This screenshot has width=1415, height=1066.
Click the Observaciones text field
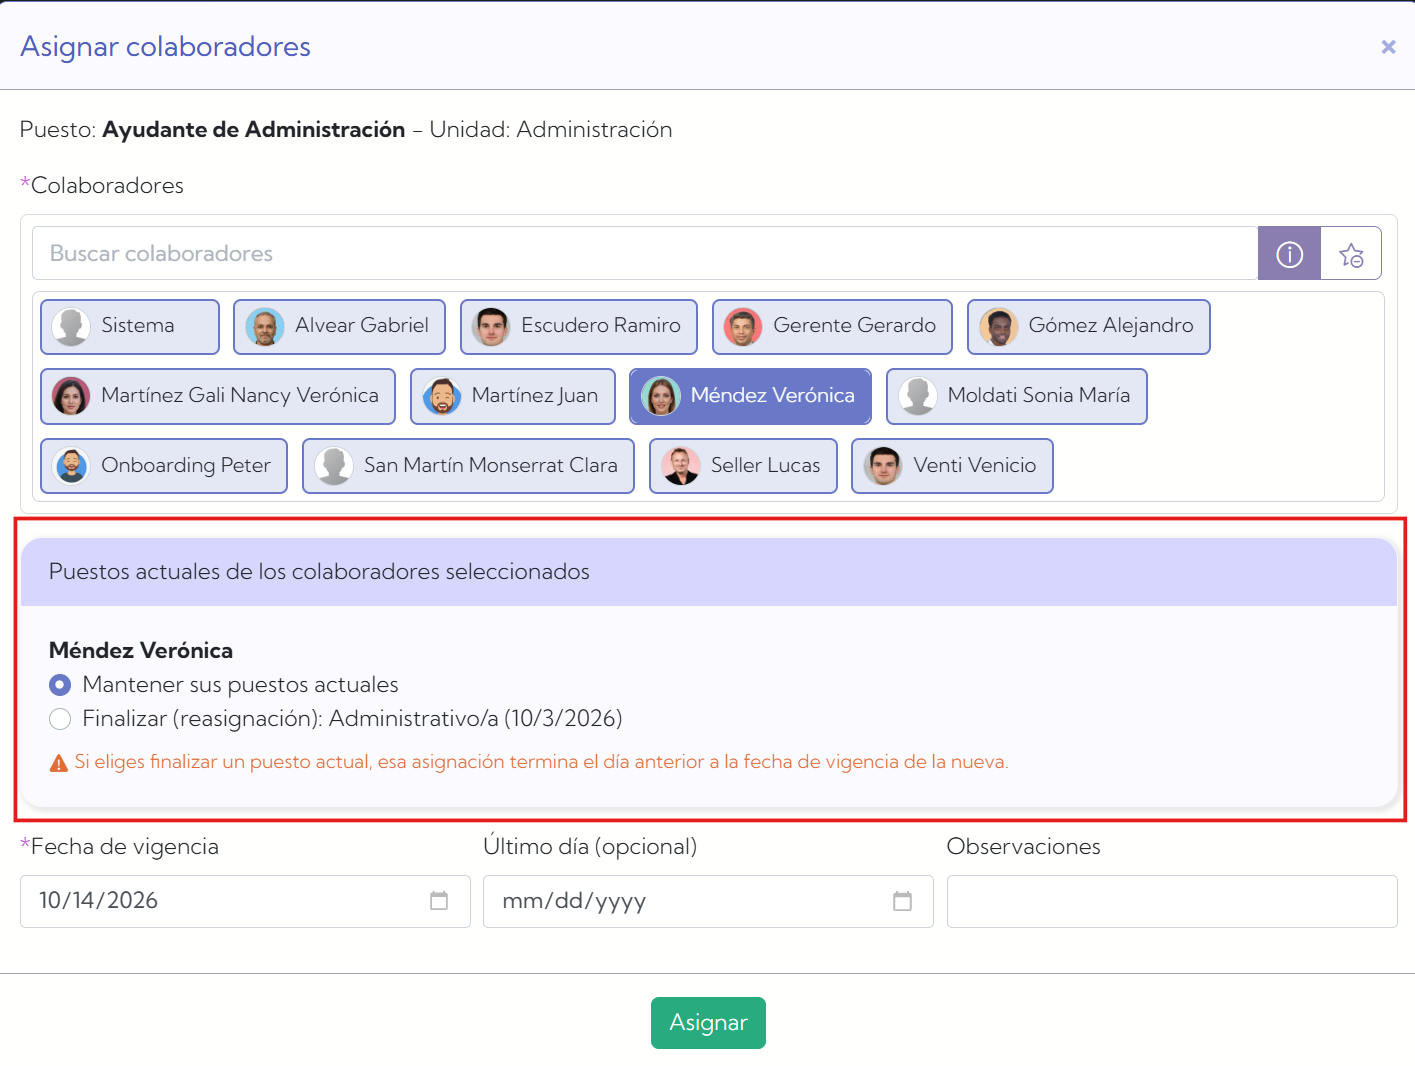(1172, 901)
